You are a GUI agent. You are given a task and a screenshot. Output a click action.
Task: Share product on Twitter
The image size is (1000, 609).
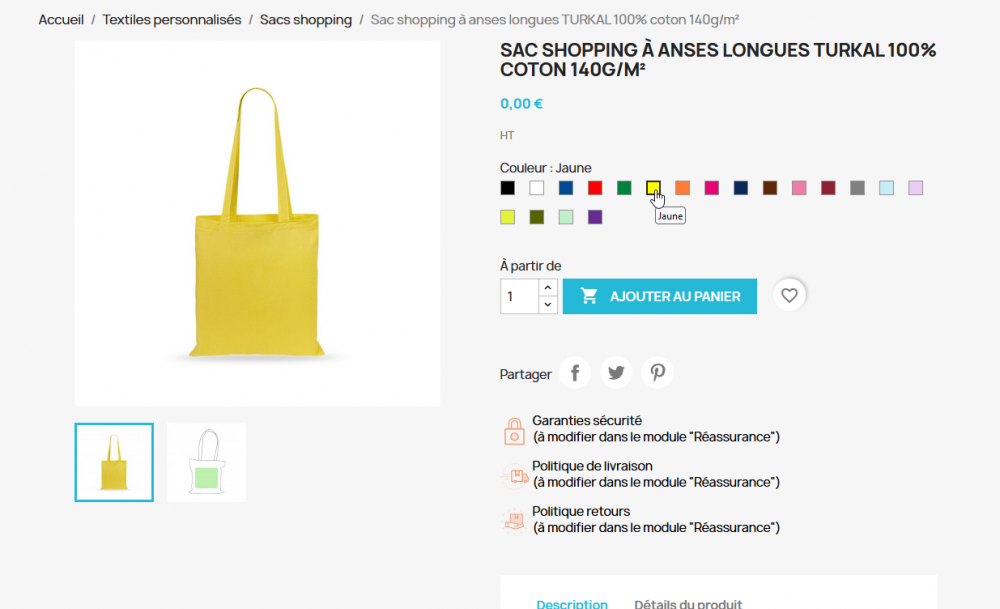(x=616, y=374)
